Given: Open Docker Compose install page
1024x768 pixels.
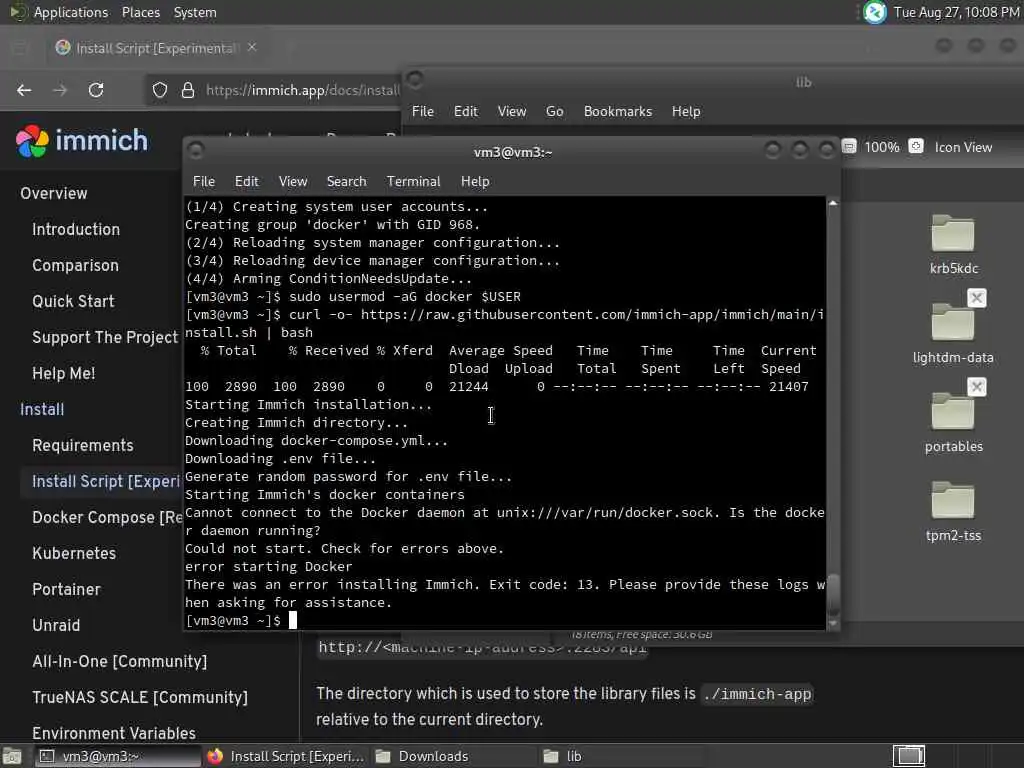Looking at the screenshot, I should pos(107,517).
